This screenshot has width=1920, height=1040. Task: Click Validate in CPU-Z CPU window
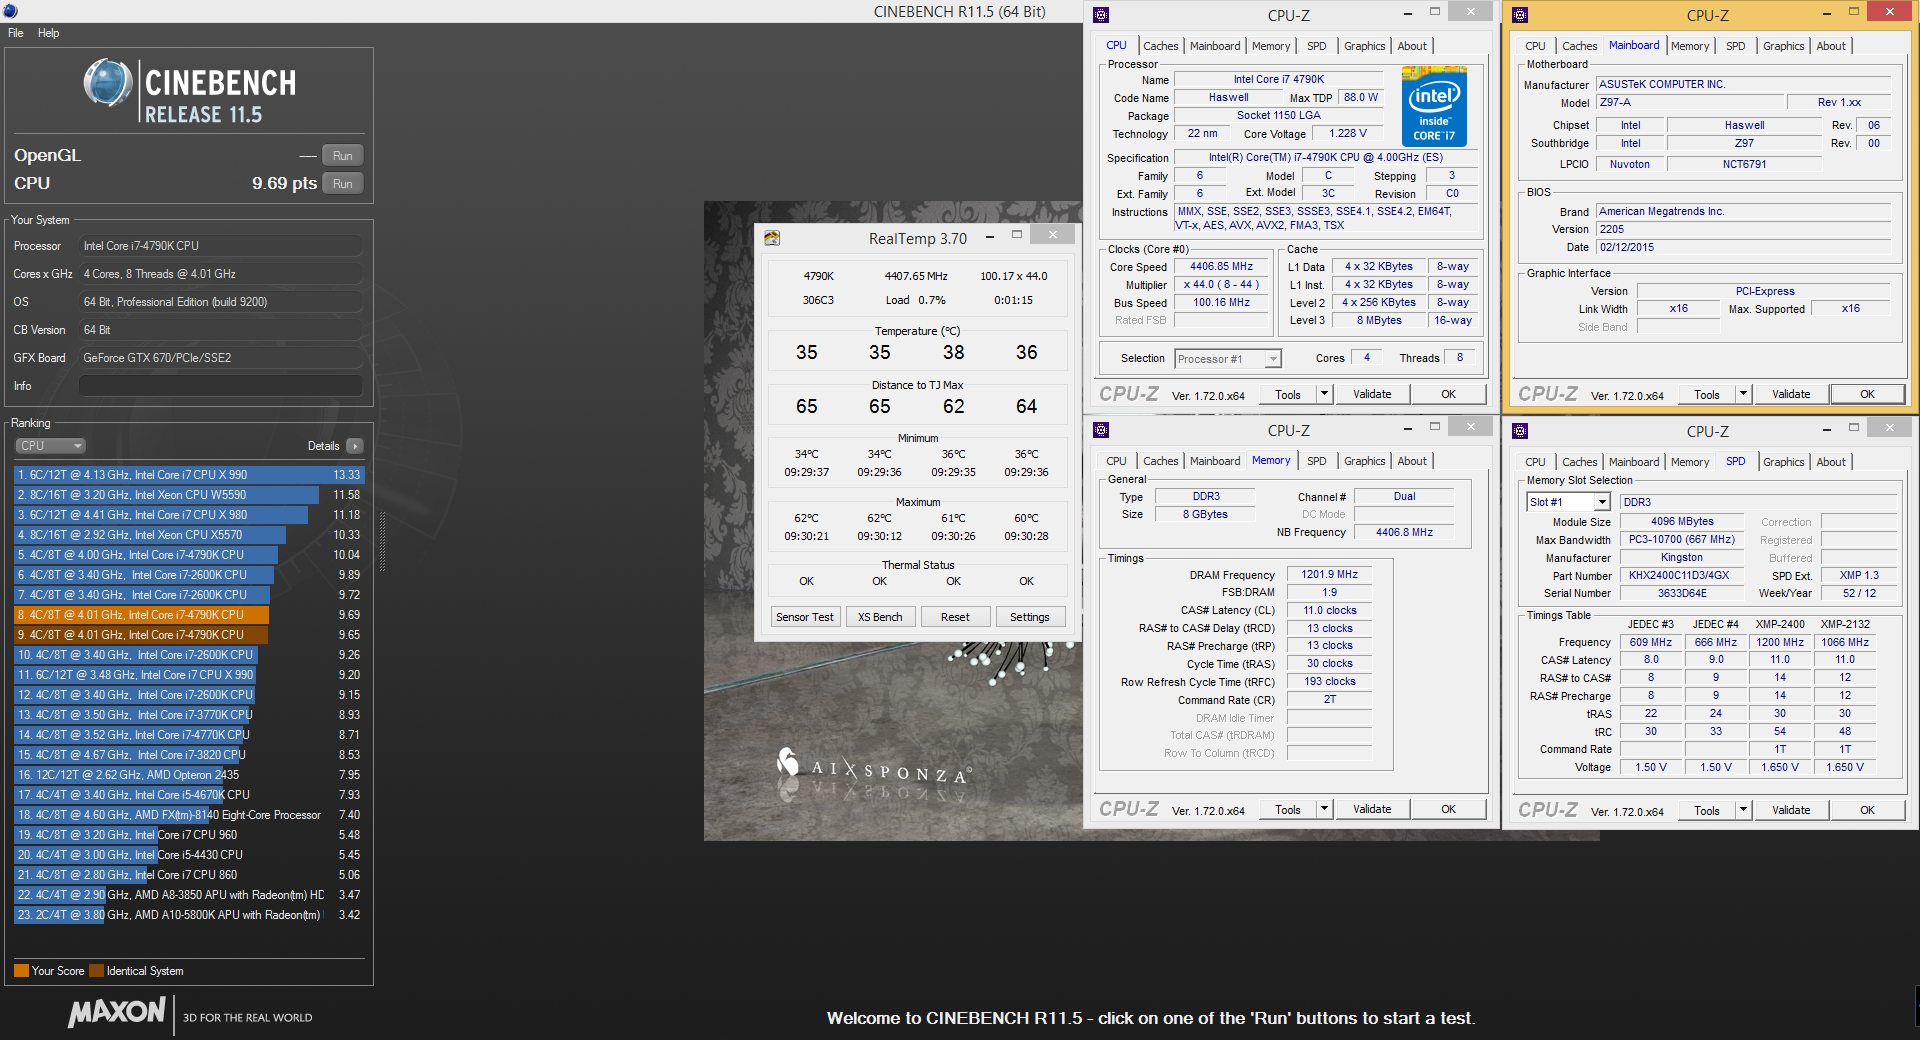(1372, 394)
